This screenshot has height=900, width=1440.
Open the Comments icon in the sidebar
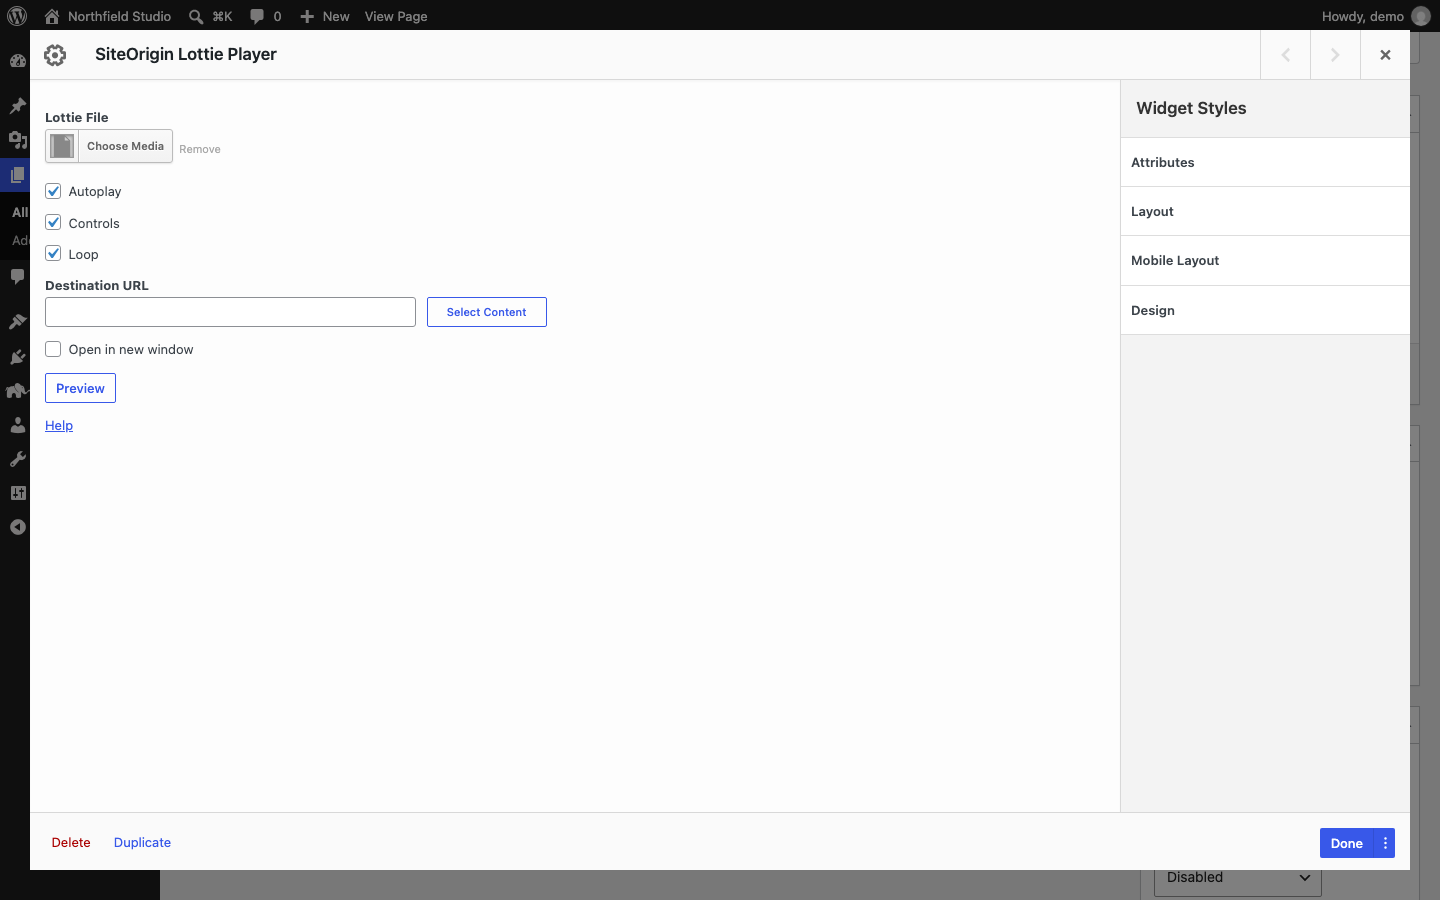click(x=17, y=276)
